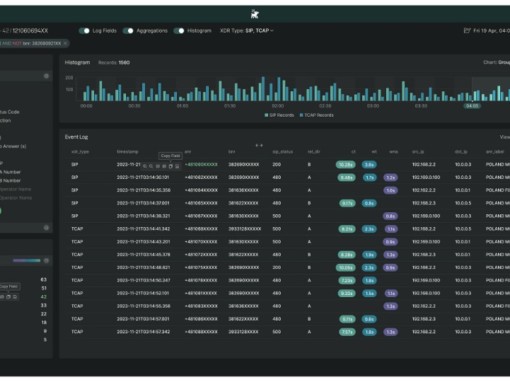Viewport: 510px width, 382px height.
Task: Click the zoom-out filter icon in first row
Action: (x=151, y=166)
